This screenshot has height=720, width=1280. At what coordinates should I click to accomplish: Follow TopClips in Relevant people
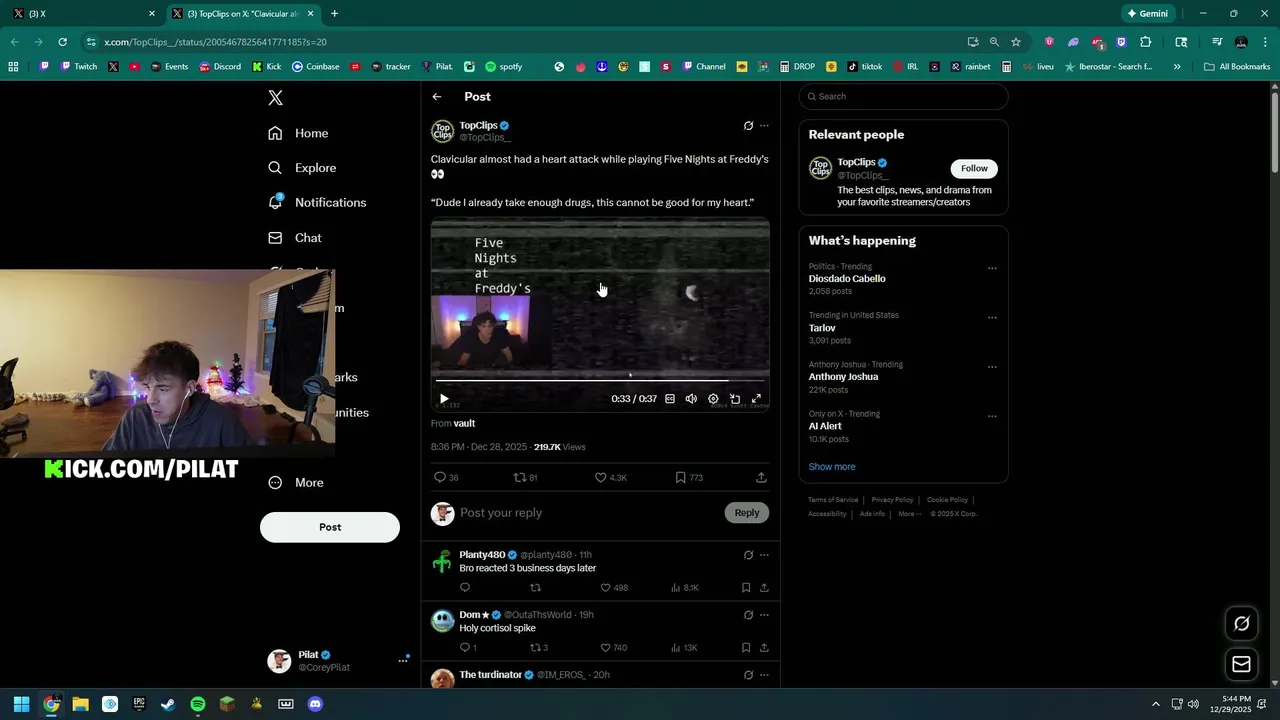(974, 168)
